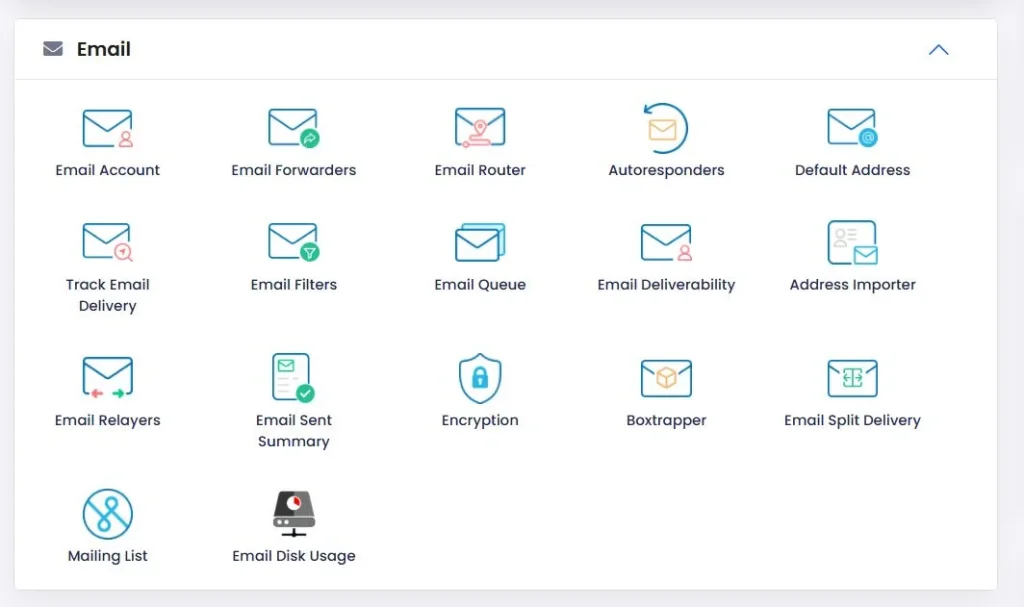Open the Email Deliverability icon
This screenshot has width=1024, height=607.
click(x=665, y=242)
